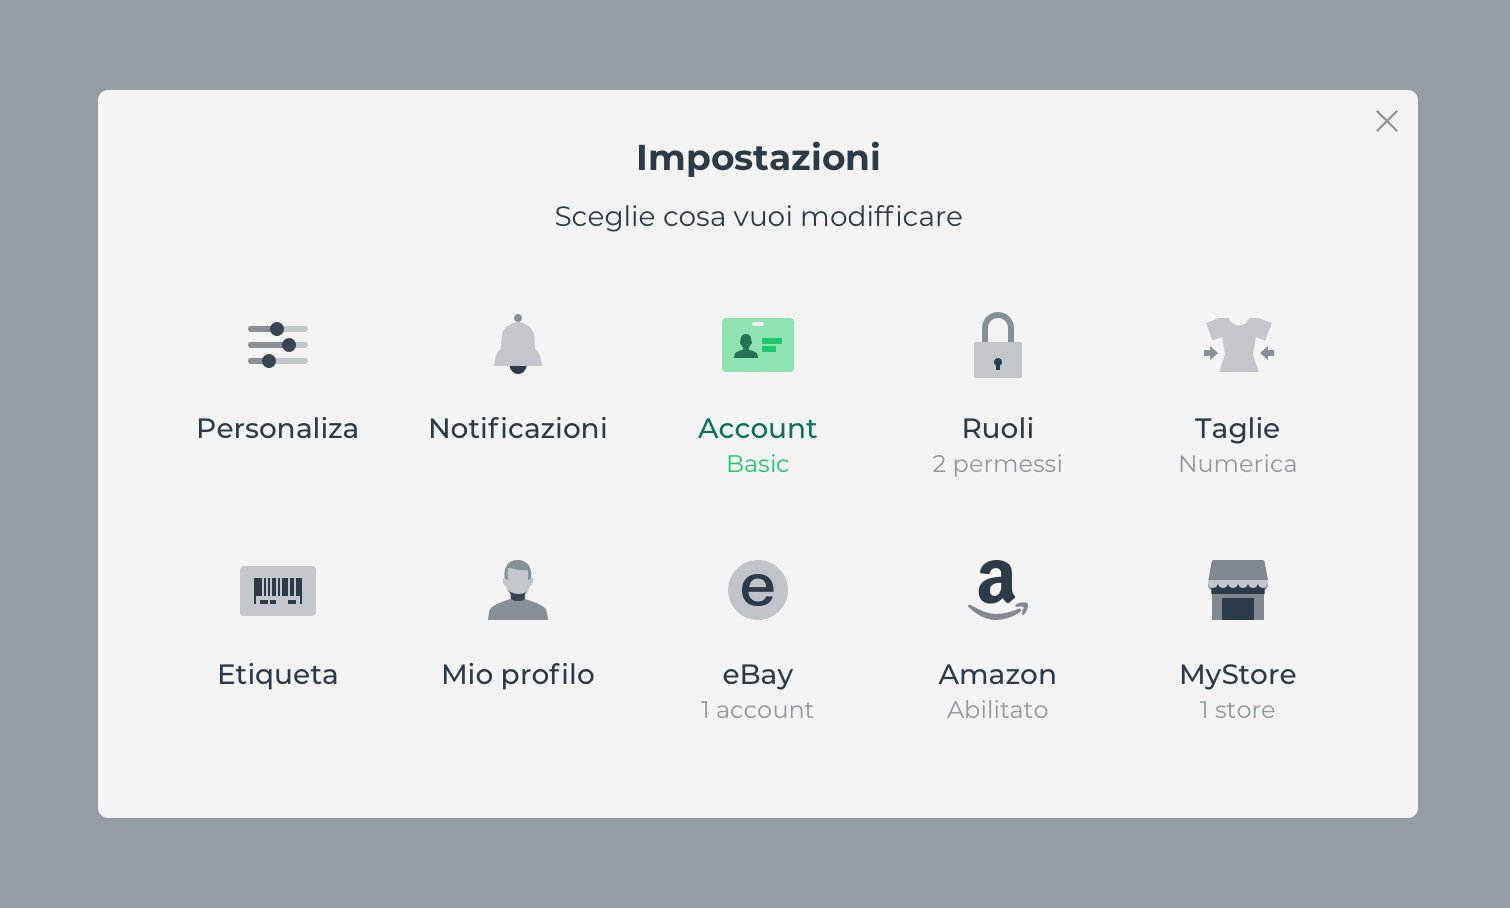
Task: Click the Personaliza label
Action: click(278, 428)
